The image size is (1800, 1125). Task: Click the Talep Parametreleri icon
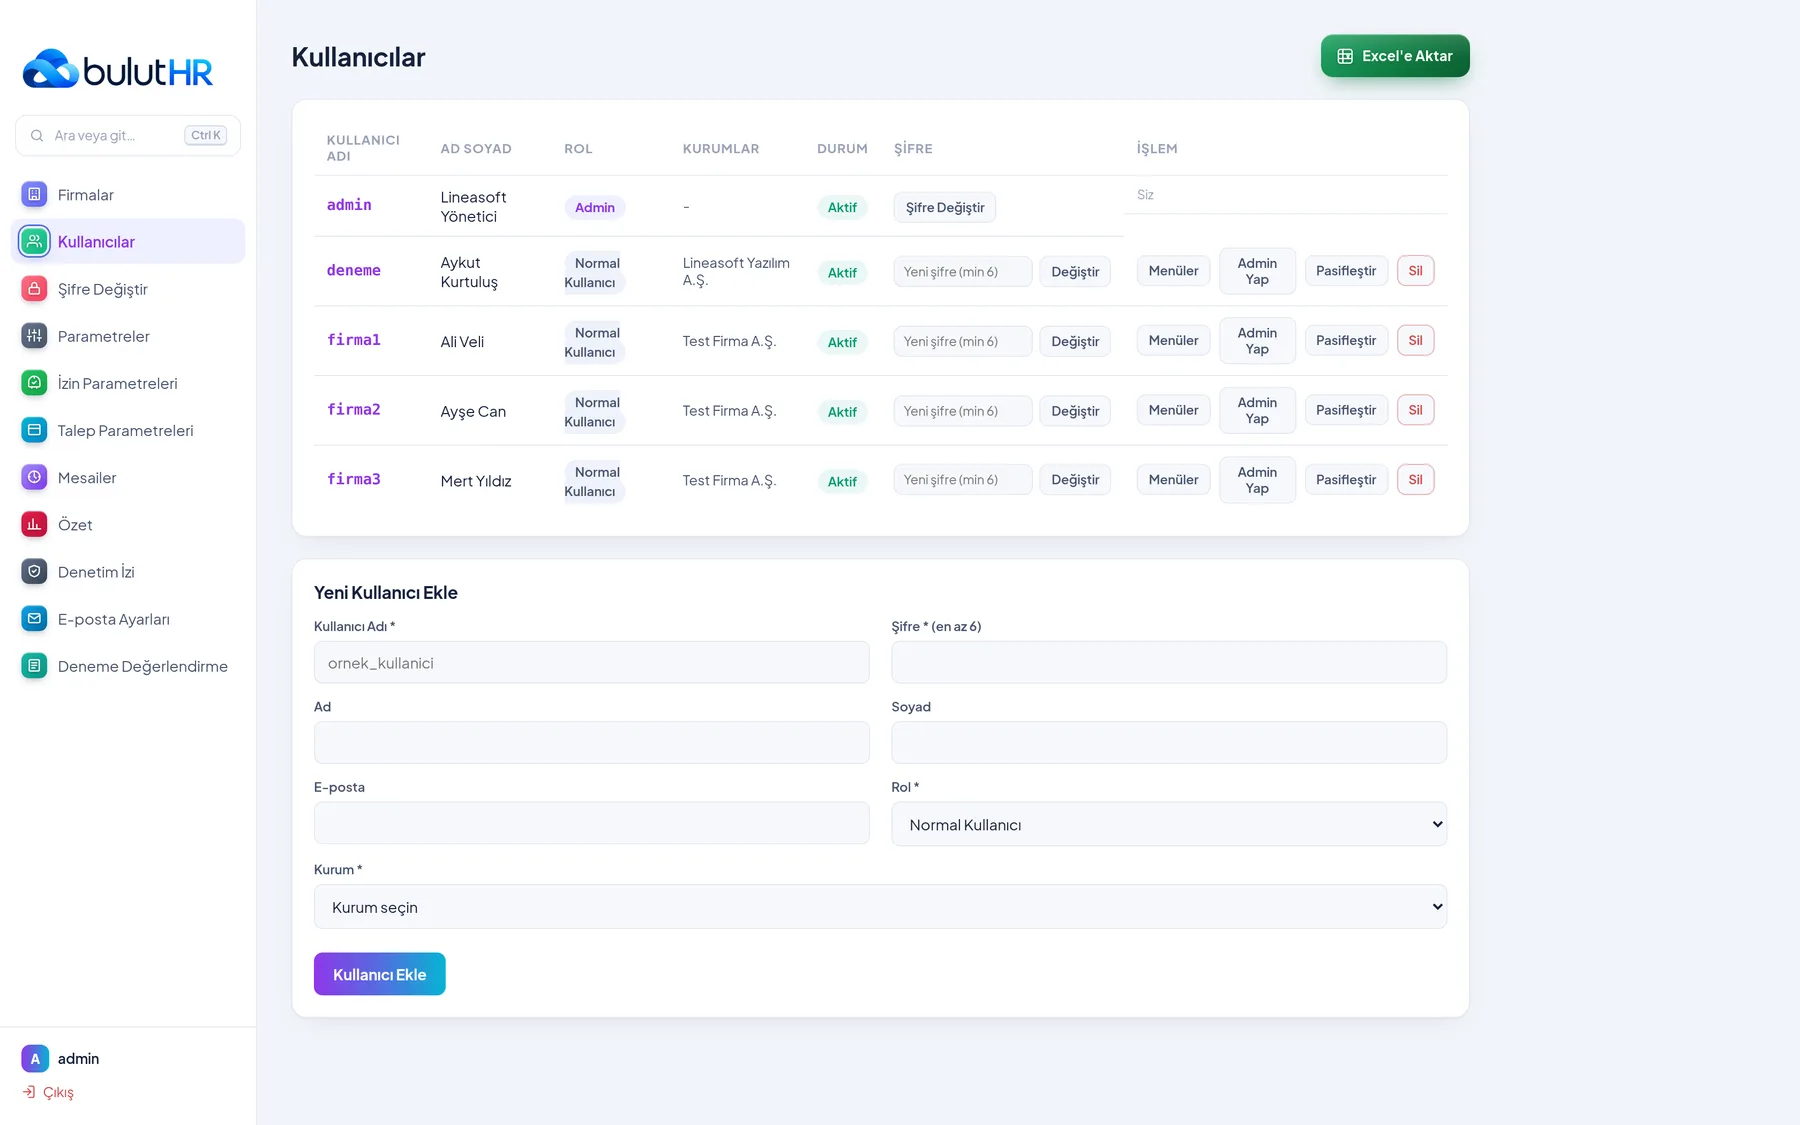click(x=34, y=430)
